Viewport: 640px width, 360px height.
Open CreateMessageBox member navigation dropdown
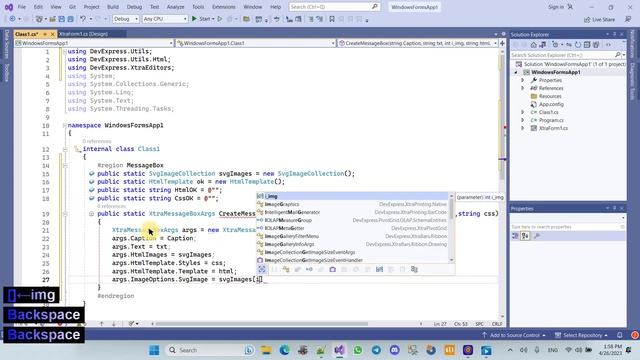point(418,43)
